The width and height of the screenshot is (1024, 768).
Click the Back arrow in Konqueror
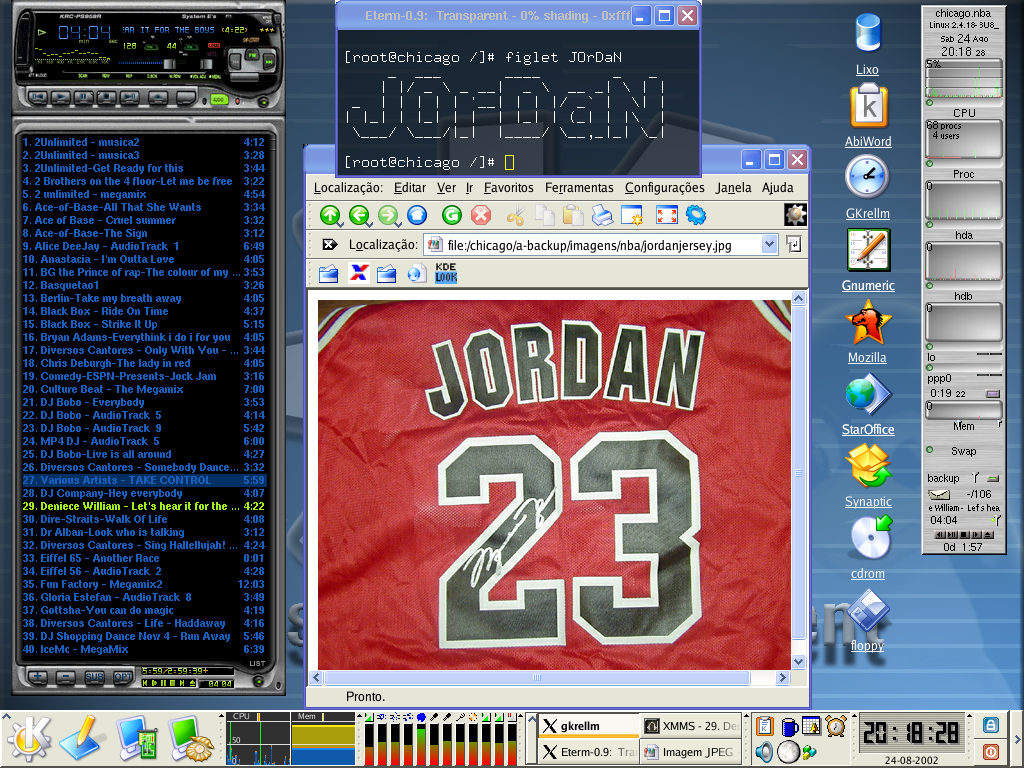pos(359,215)
